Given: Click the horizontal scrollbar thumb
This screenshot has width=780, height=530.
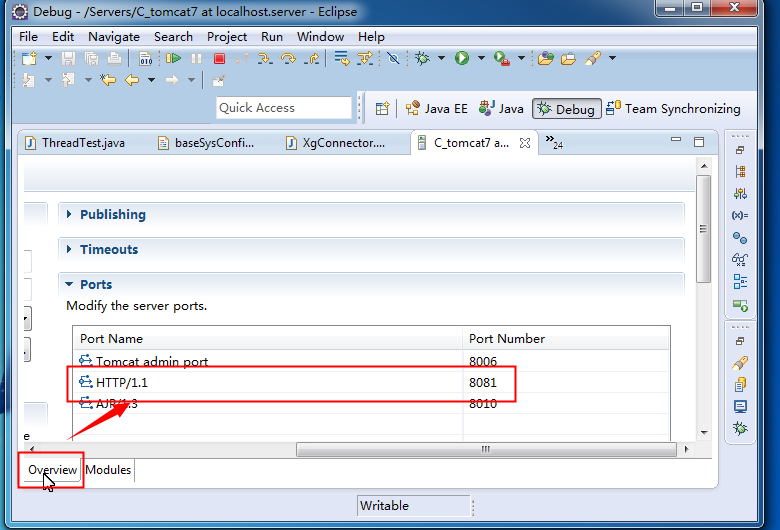Looking at the screenshot, I should [x=486, y=449].
